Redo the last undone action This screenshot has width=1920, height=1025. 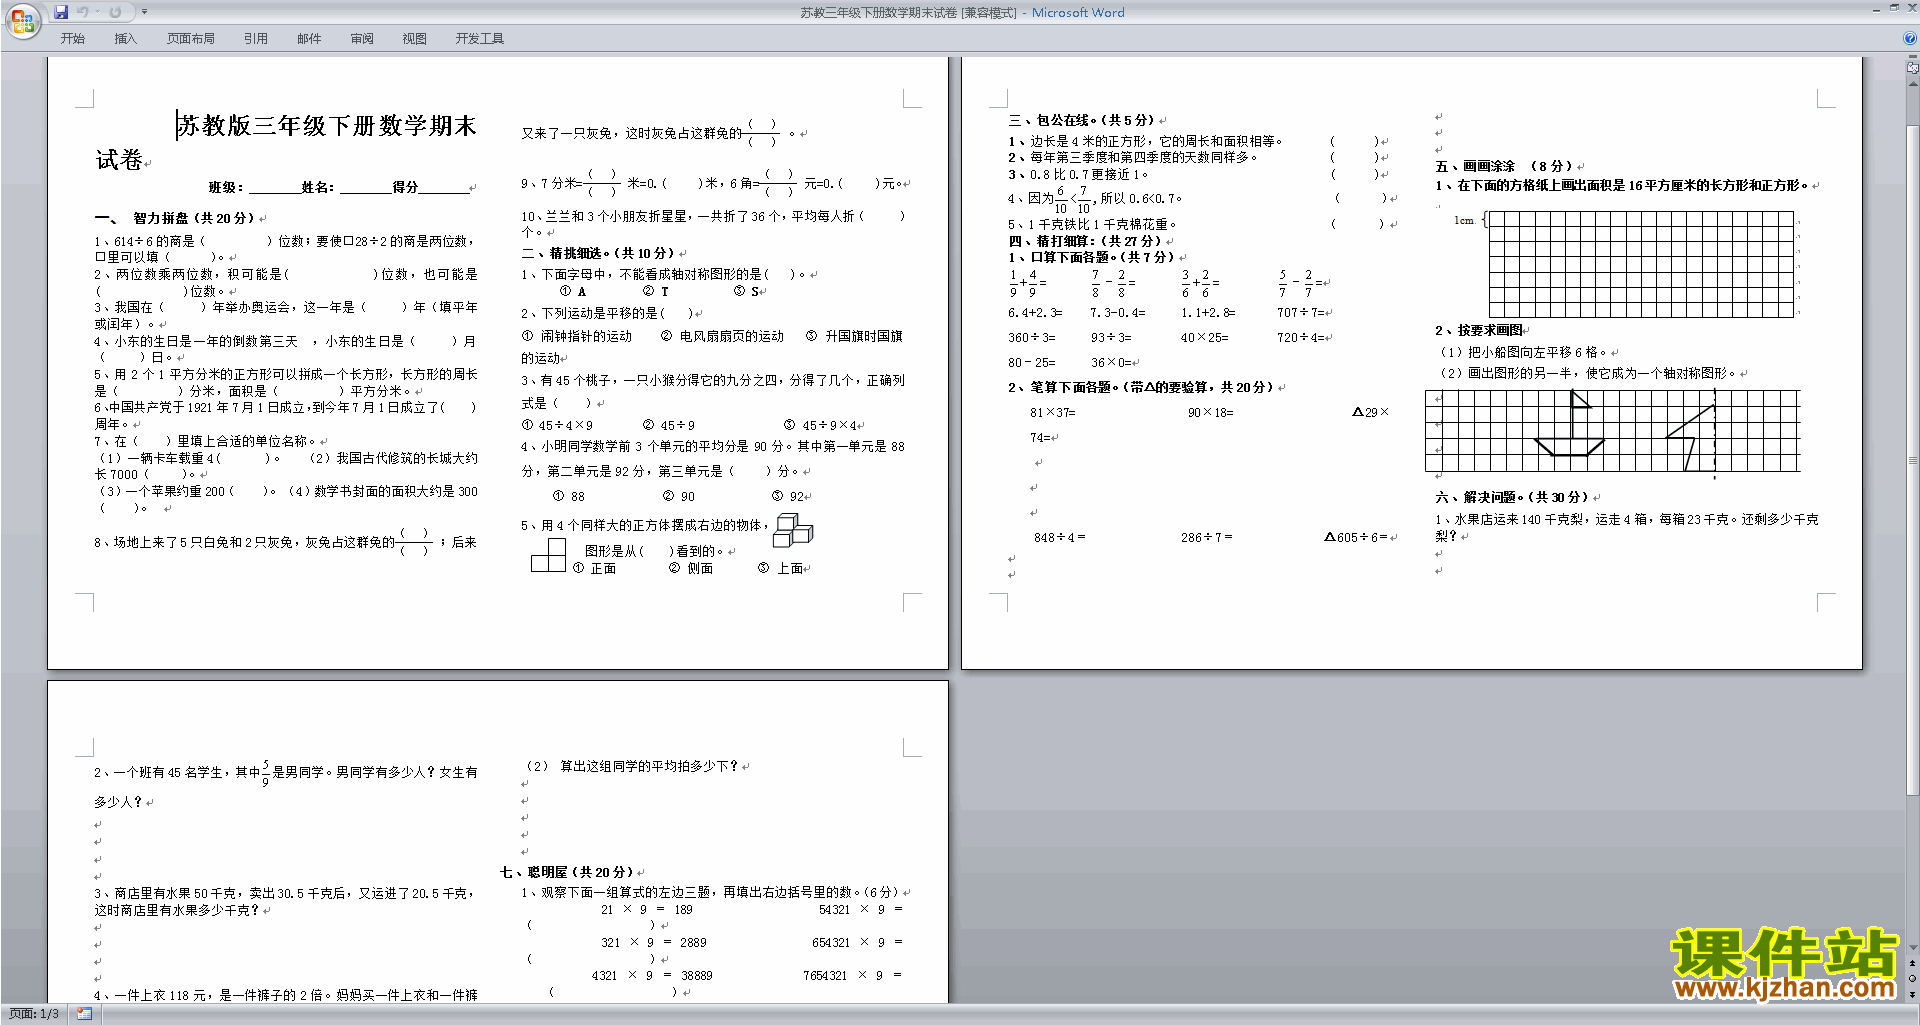(115, 12)
